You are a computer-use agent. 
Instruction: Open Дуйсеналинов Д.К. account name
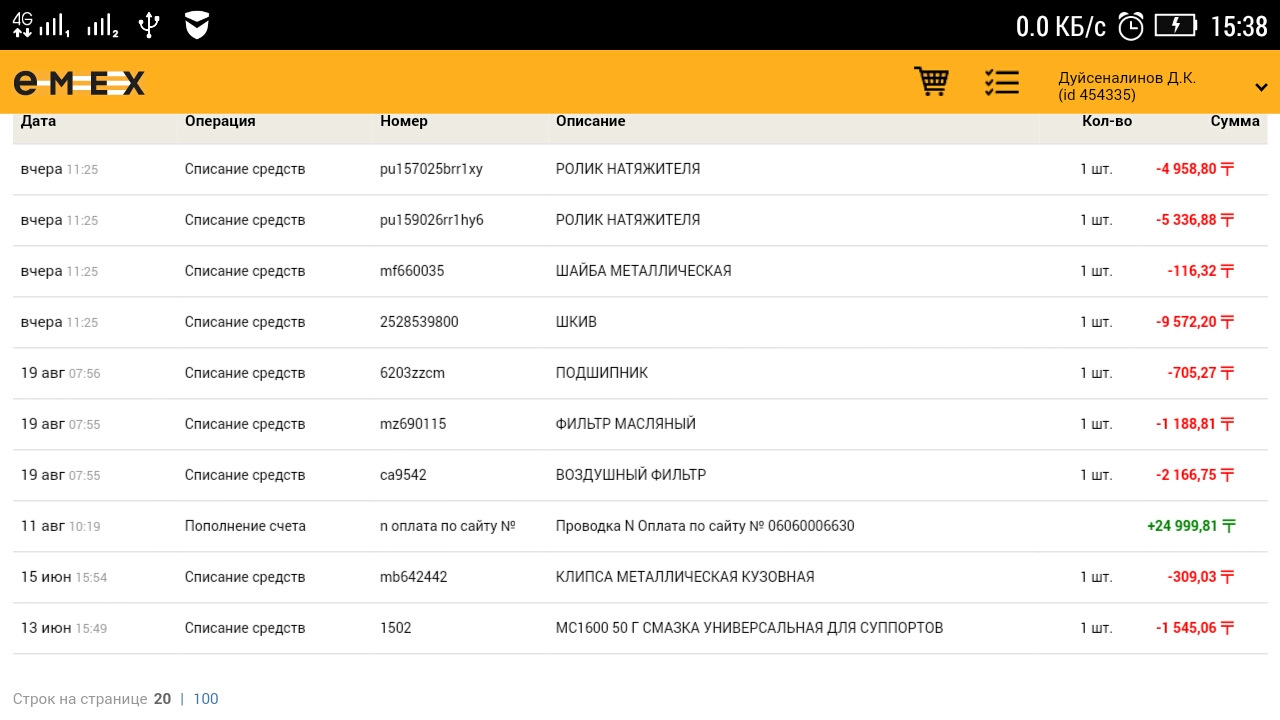[x=1127, y=78]
